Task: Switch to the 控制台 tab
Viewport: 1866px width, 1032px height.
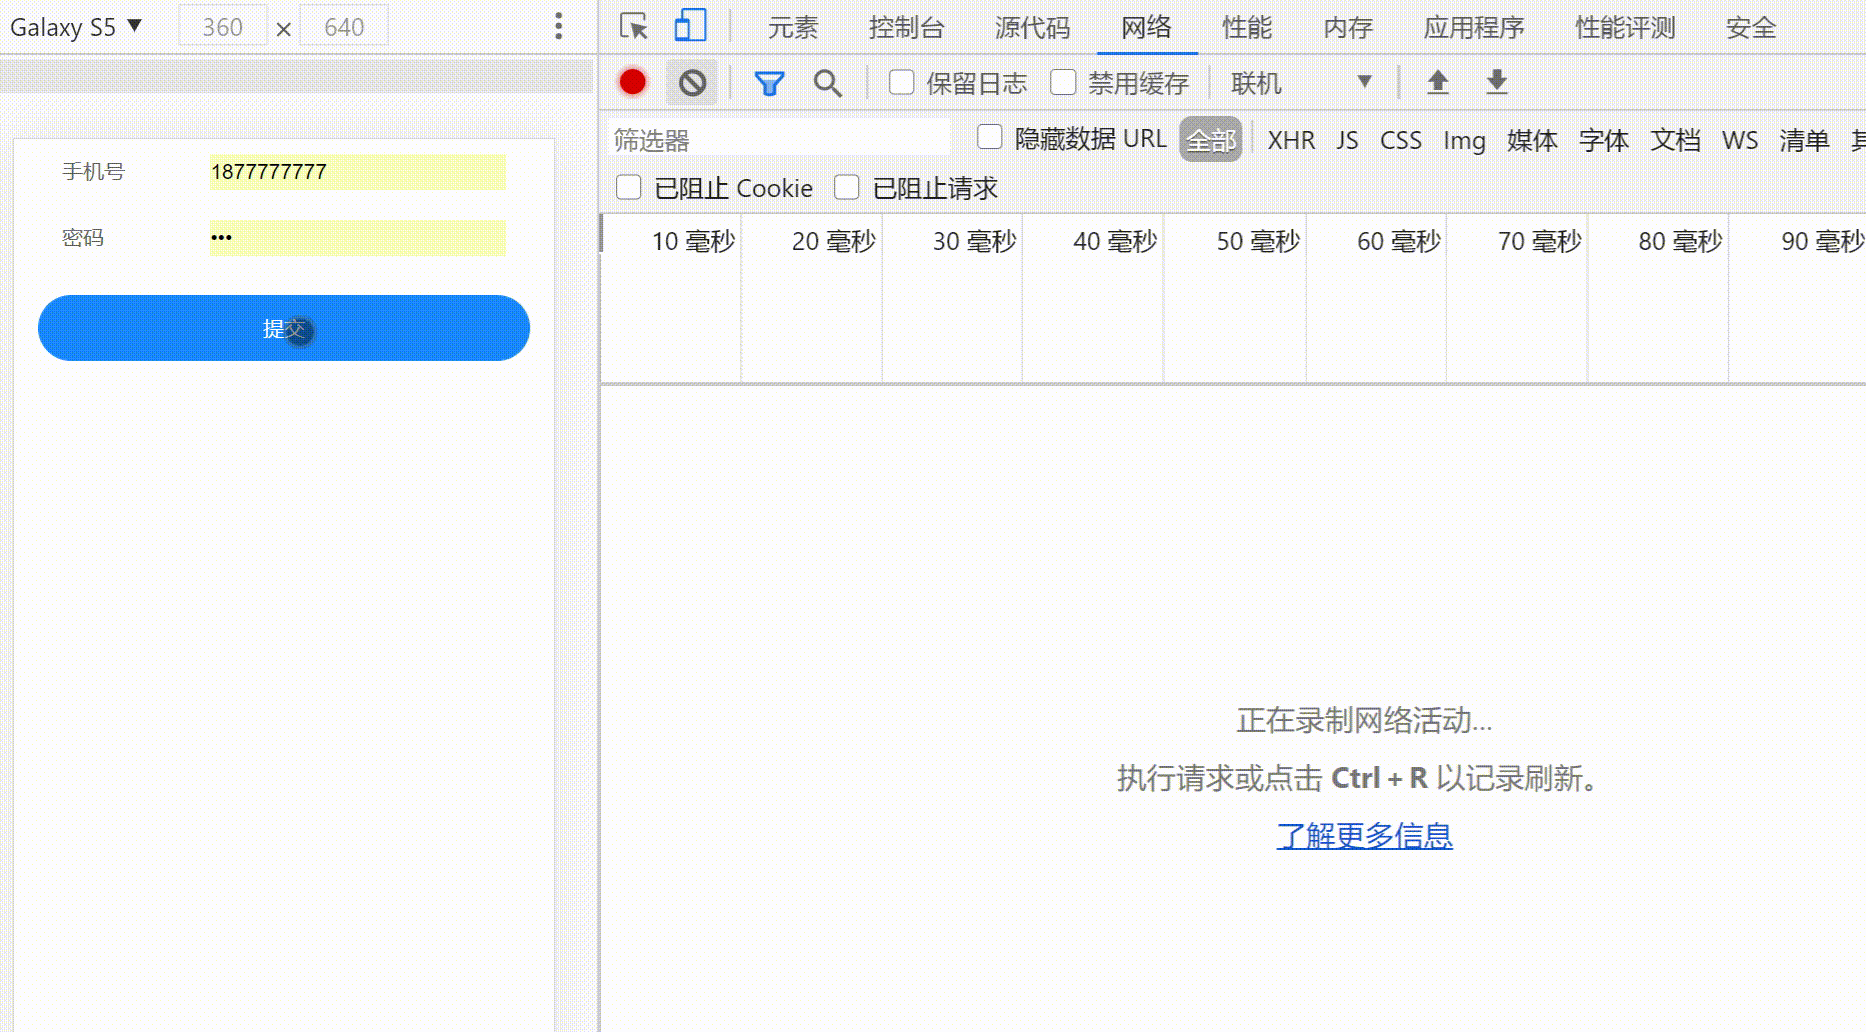Action: tap(906, 28)
